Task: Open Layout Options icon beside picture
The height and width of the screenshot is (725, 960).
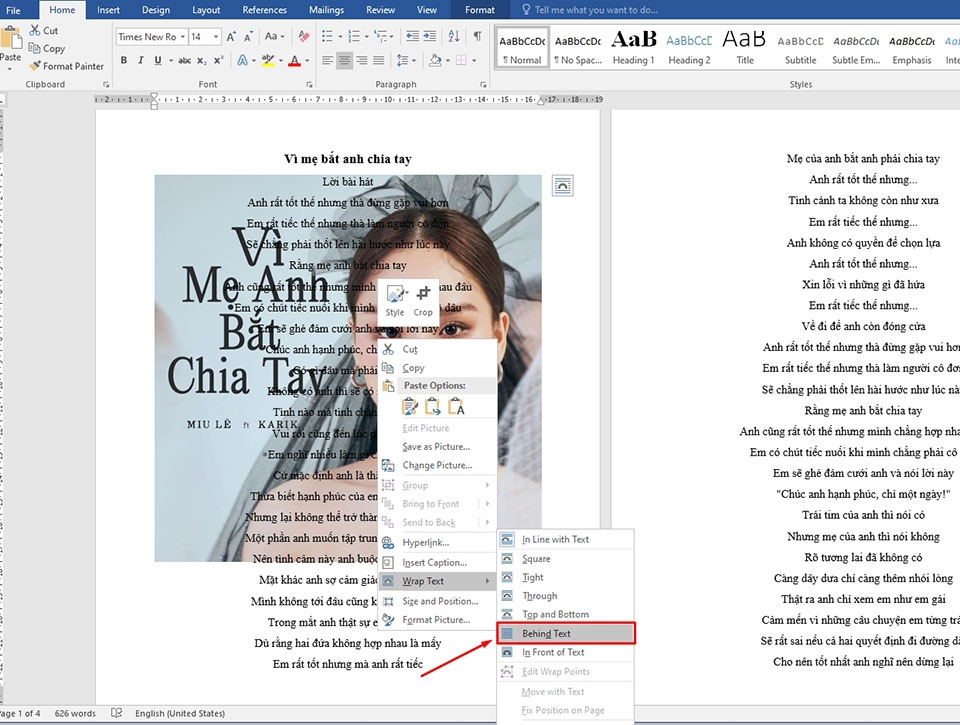Action: tap(563, 185)
